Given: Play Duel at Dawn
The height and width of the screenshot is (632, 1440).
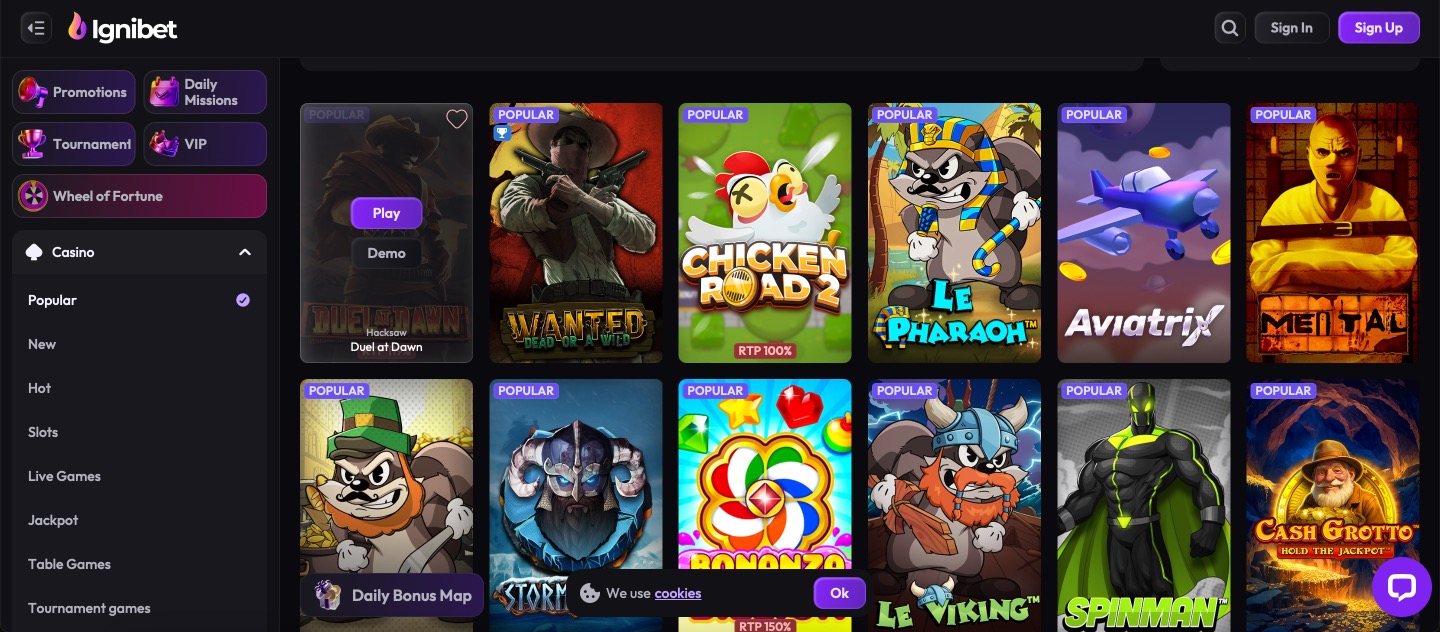Looking at the screenshot, I should pos(386,213).
